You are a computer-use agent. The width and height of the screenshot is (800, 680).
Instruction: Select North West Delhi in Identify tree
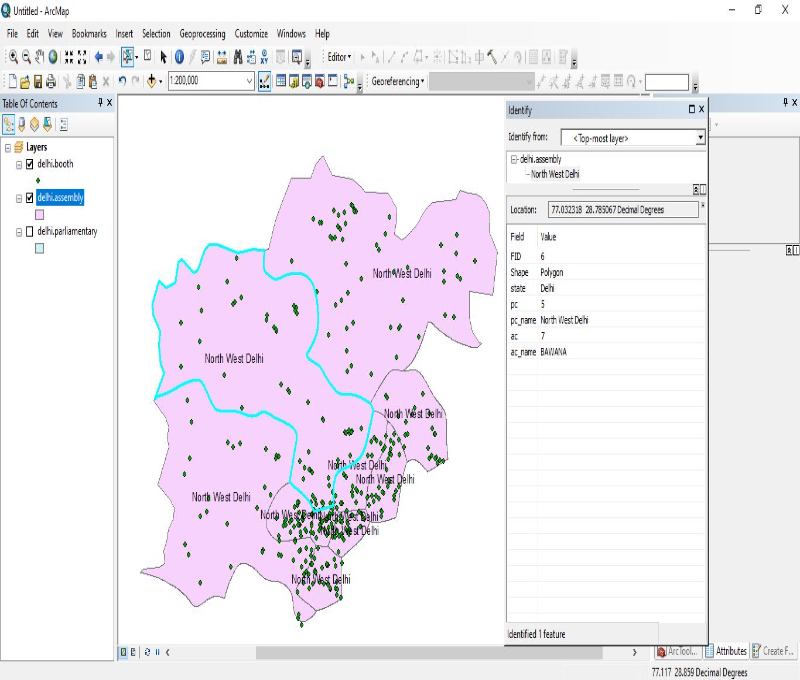point(555,173)
